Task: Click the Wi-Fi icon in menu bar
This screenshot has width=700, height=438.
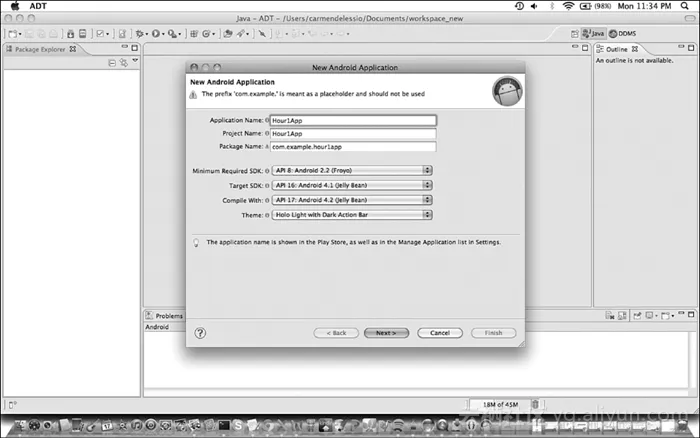Action: [568, 6]
